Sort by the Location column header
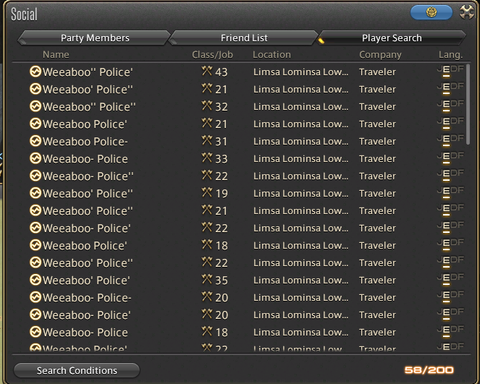 click(x=272, y=54)
